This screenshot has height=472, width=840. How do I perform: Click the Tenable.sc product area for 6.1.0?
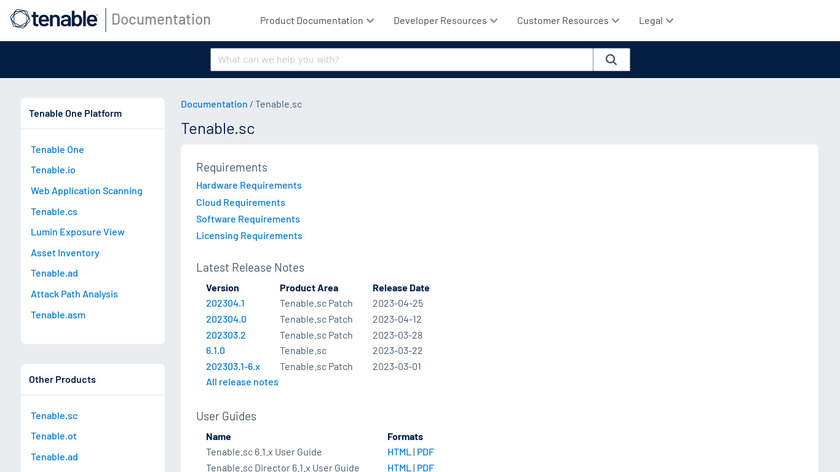click(x=303, y=351)
